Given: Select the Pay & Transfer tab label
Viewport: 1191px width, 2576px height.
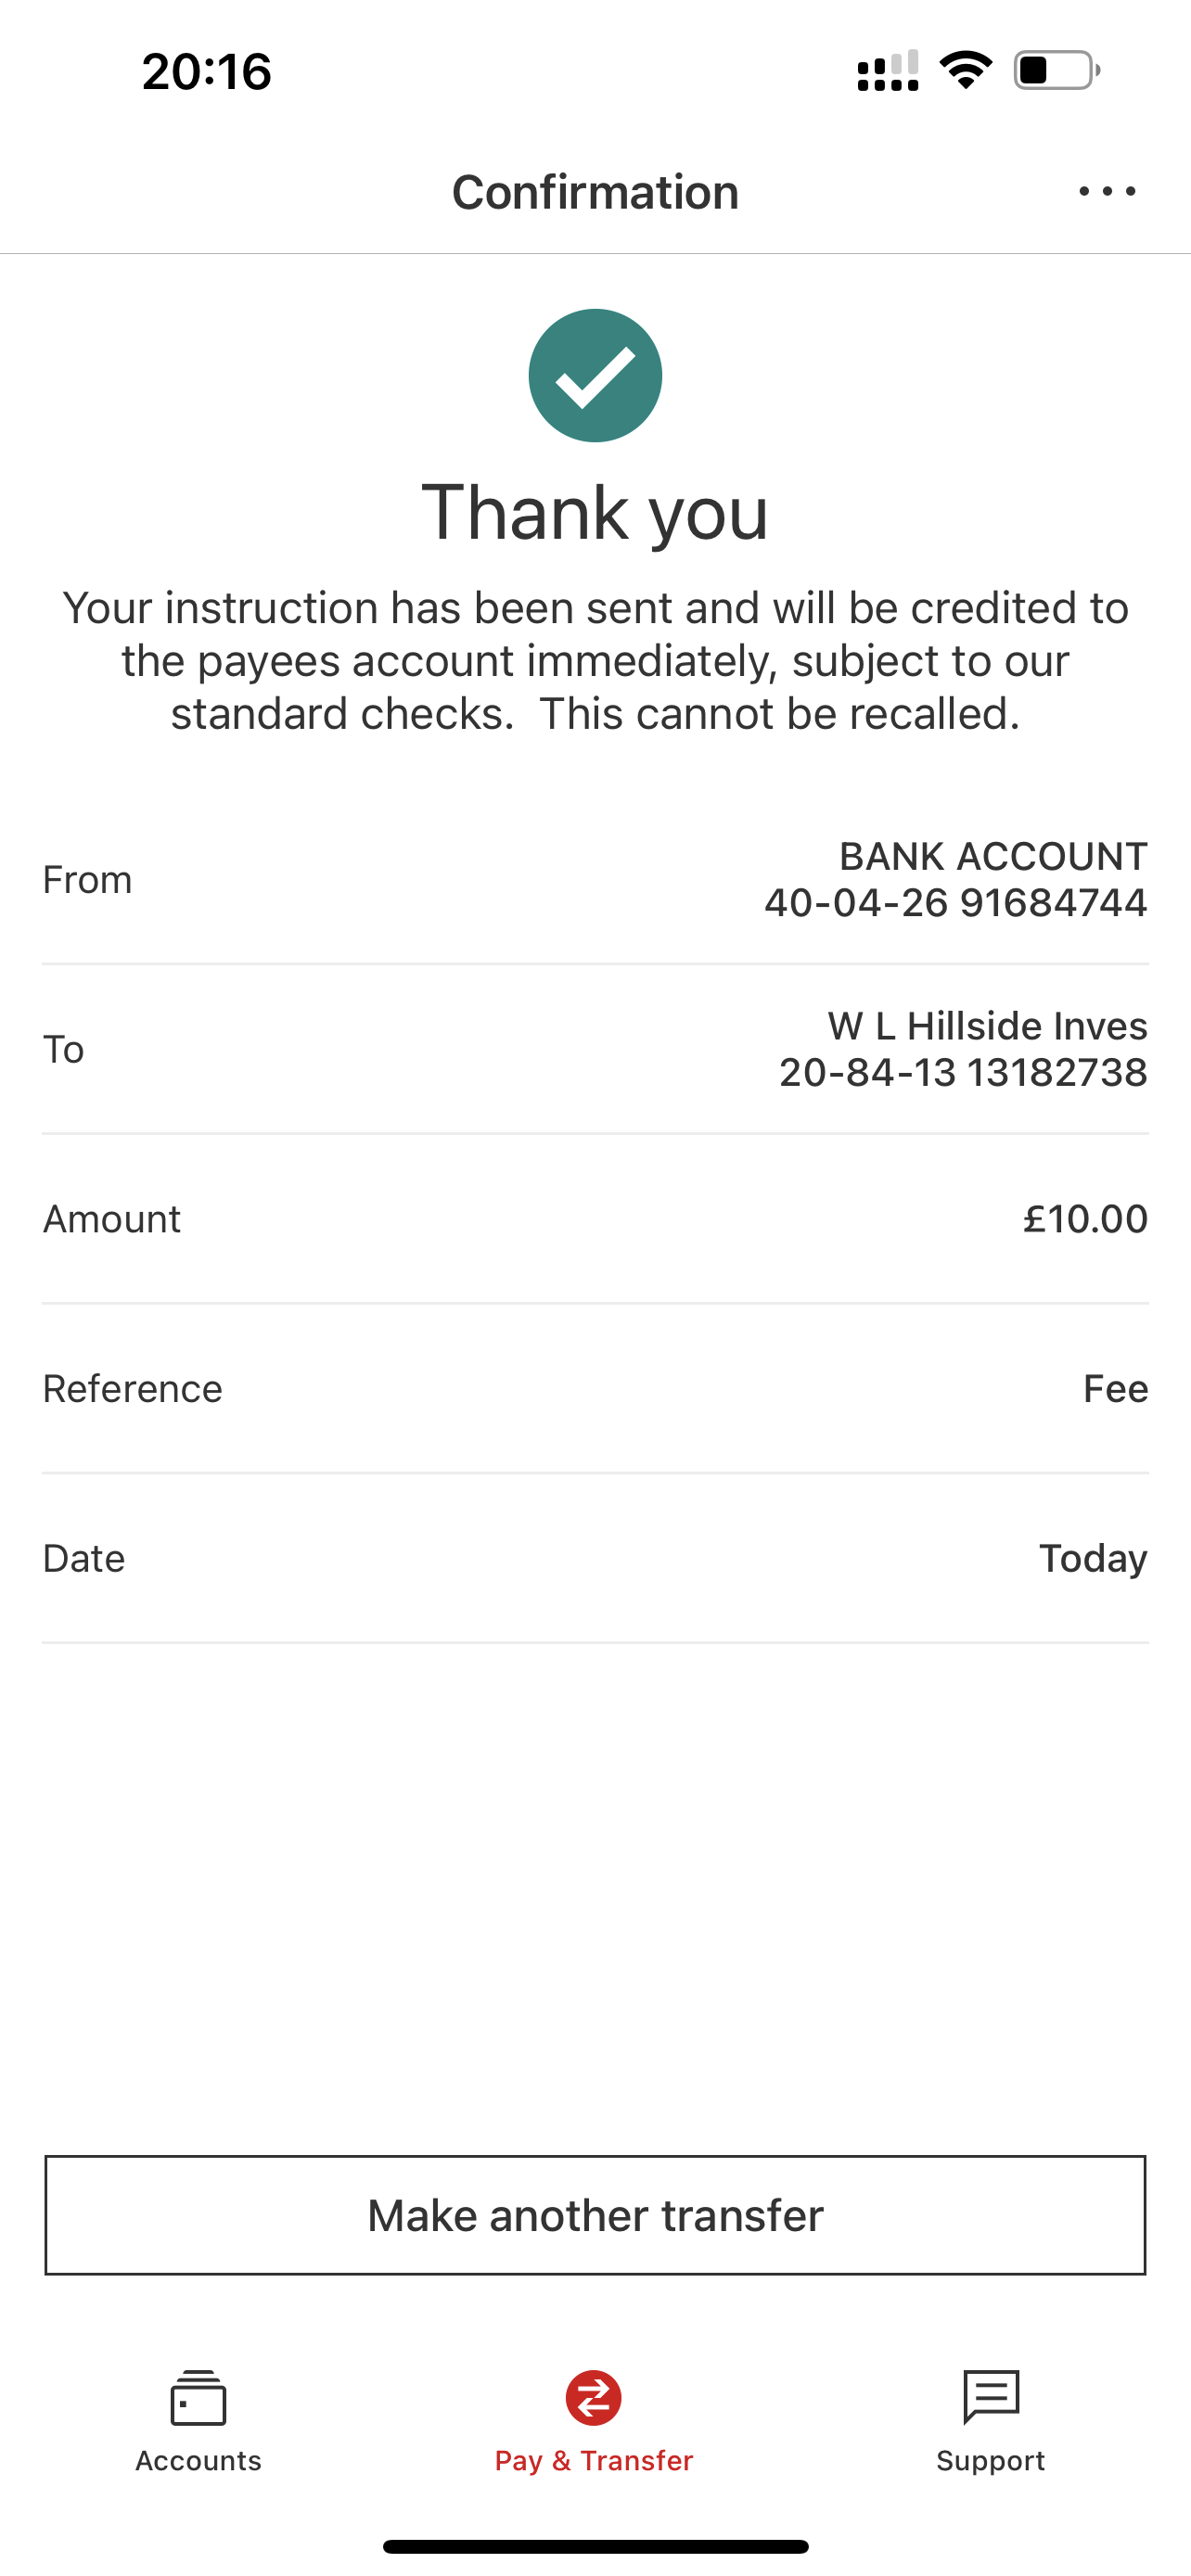Looking at the screenshot, I should click(x=594, y=2461).
